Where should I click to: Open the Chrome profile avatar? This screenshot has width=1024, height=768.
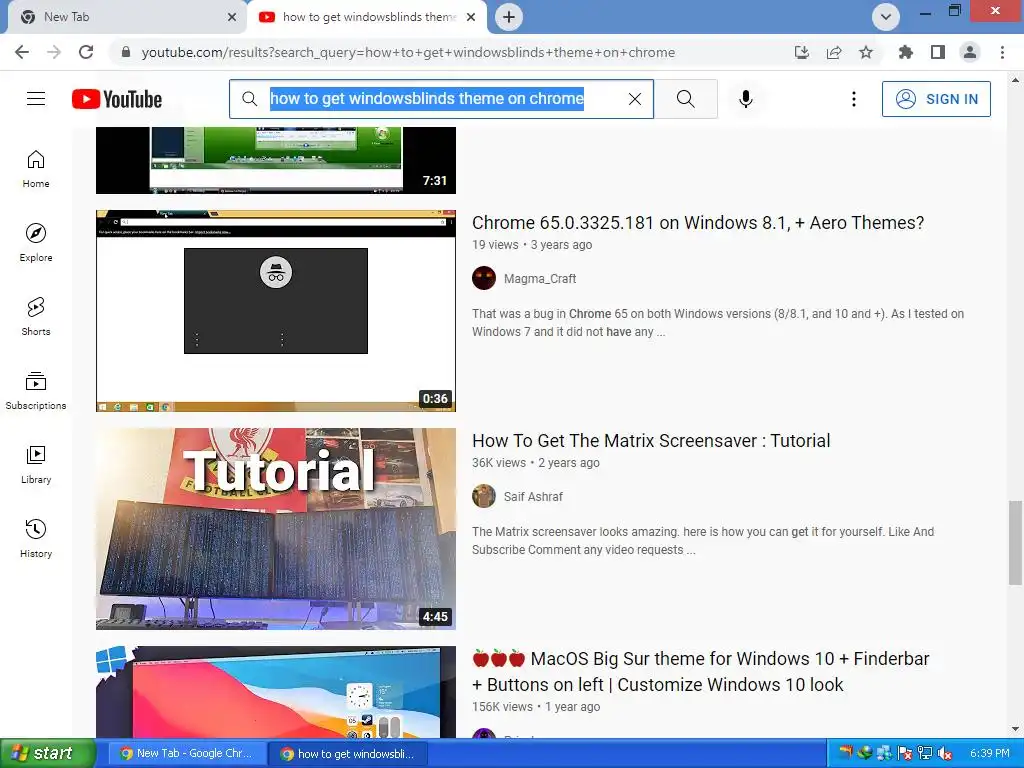tap(970, 52)
